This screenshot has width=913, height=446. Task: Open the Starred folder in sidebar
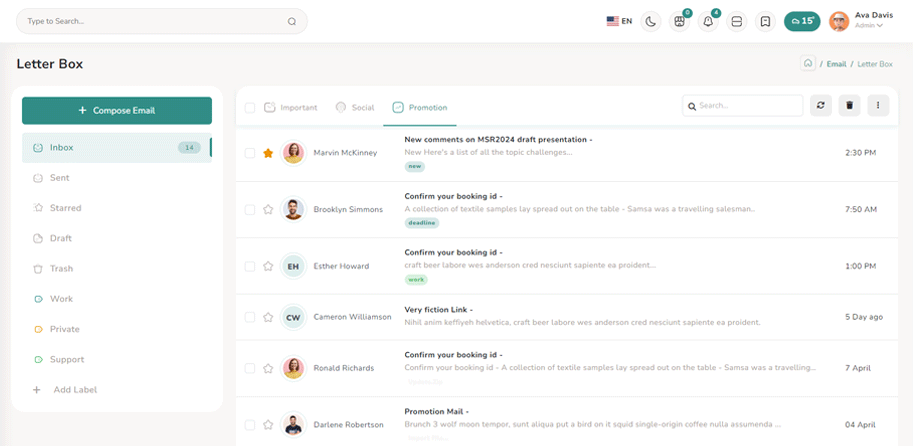pyautogui.click(x=66, y=208)
